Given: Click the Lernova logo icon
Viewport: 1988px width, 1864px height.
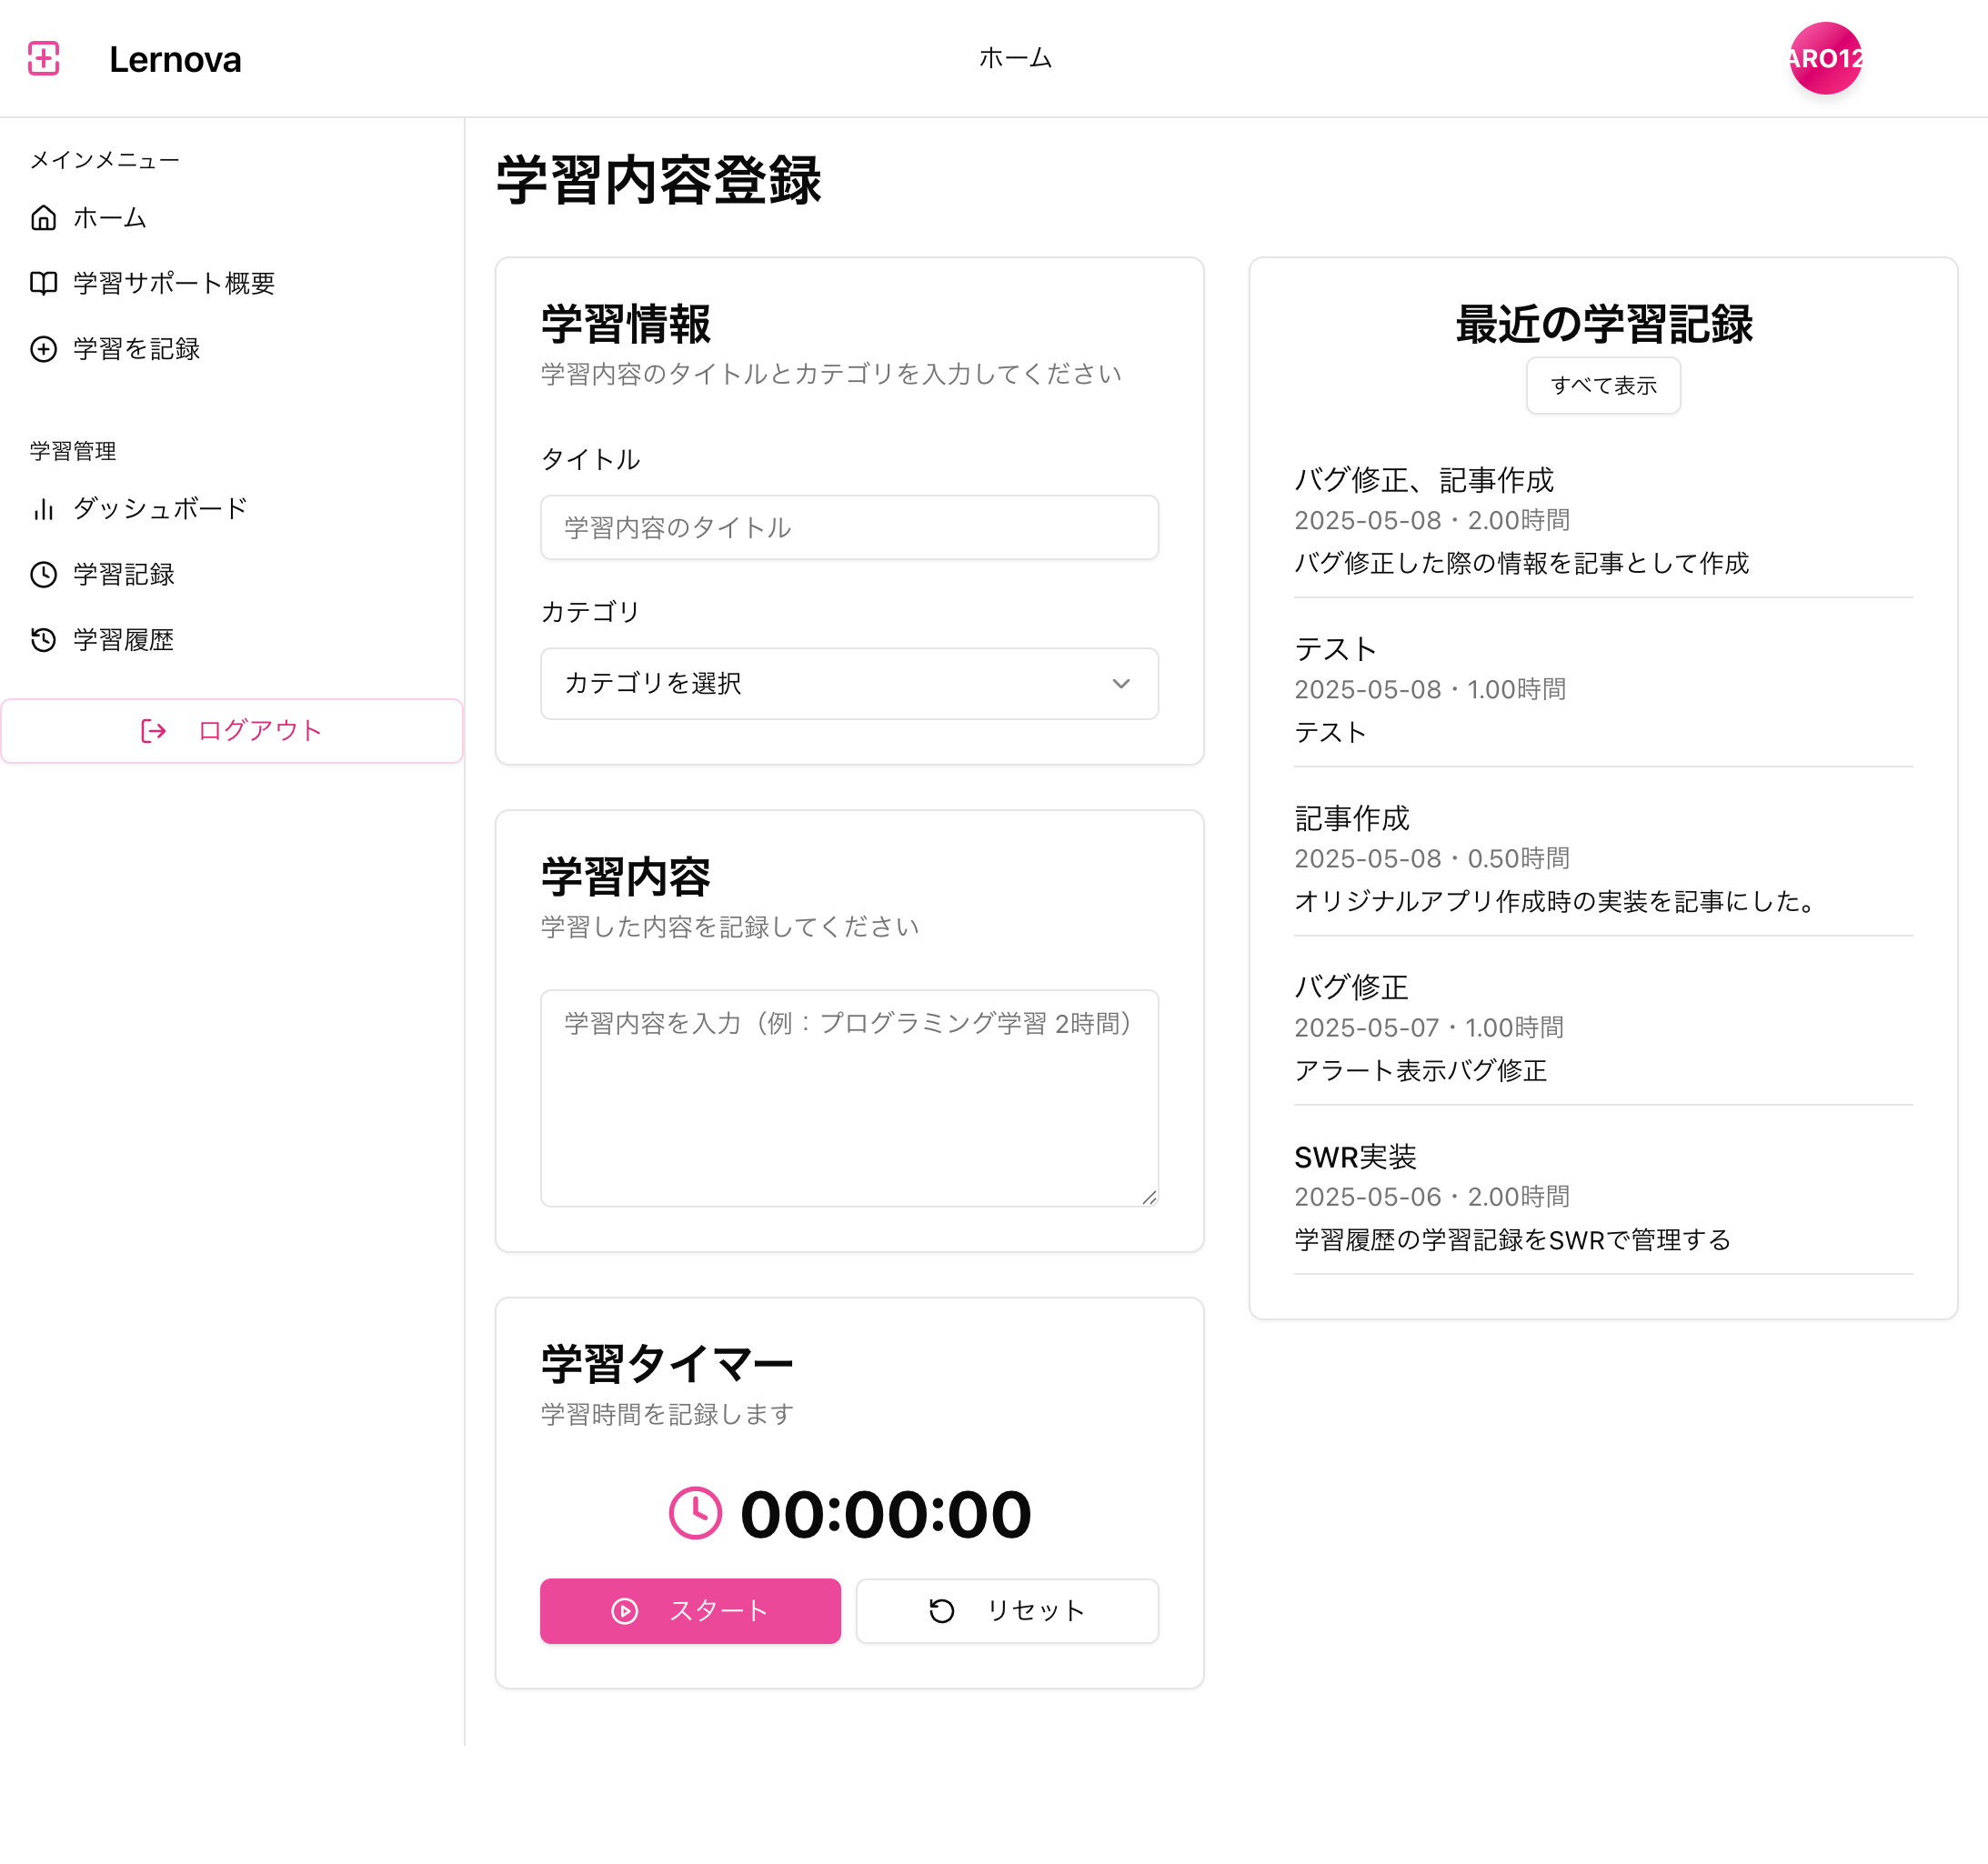Looking at the screenshot, I should (x=43, y=58).
